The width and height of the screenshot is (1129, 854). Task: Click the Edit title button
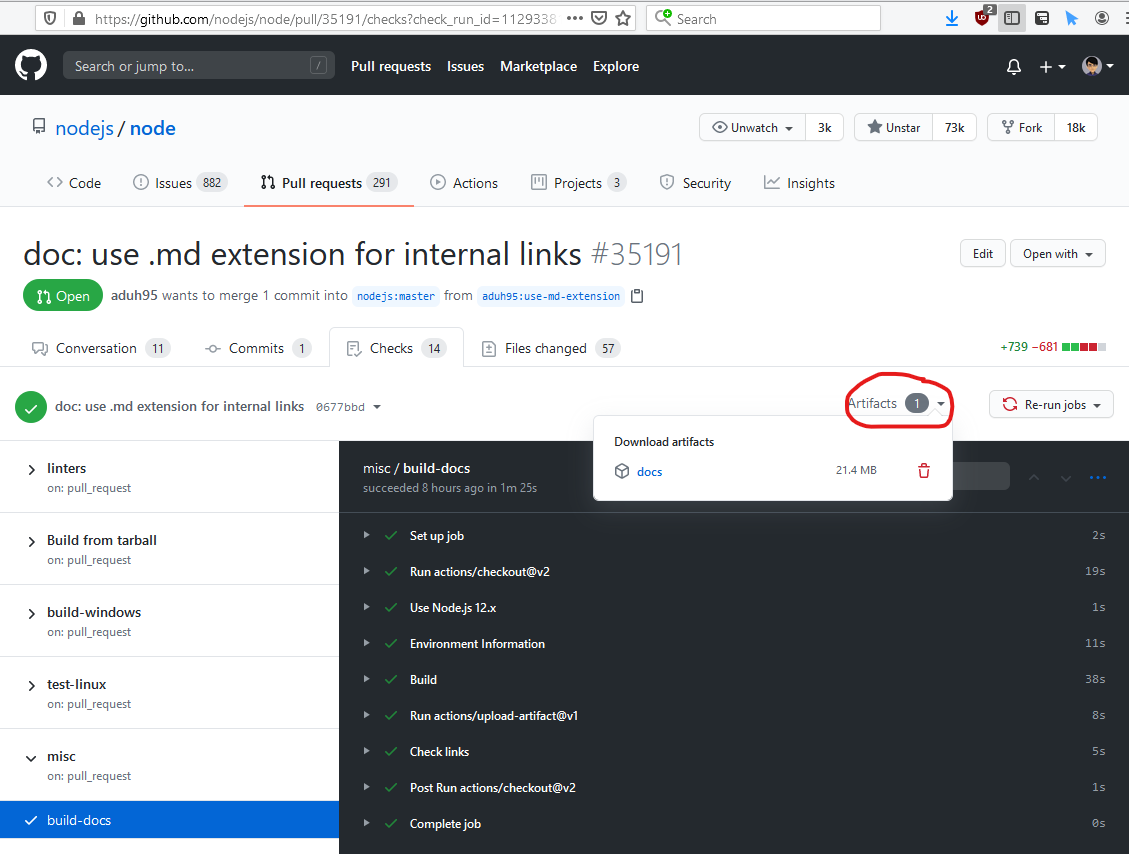coord(982,253)
